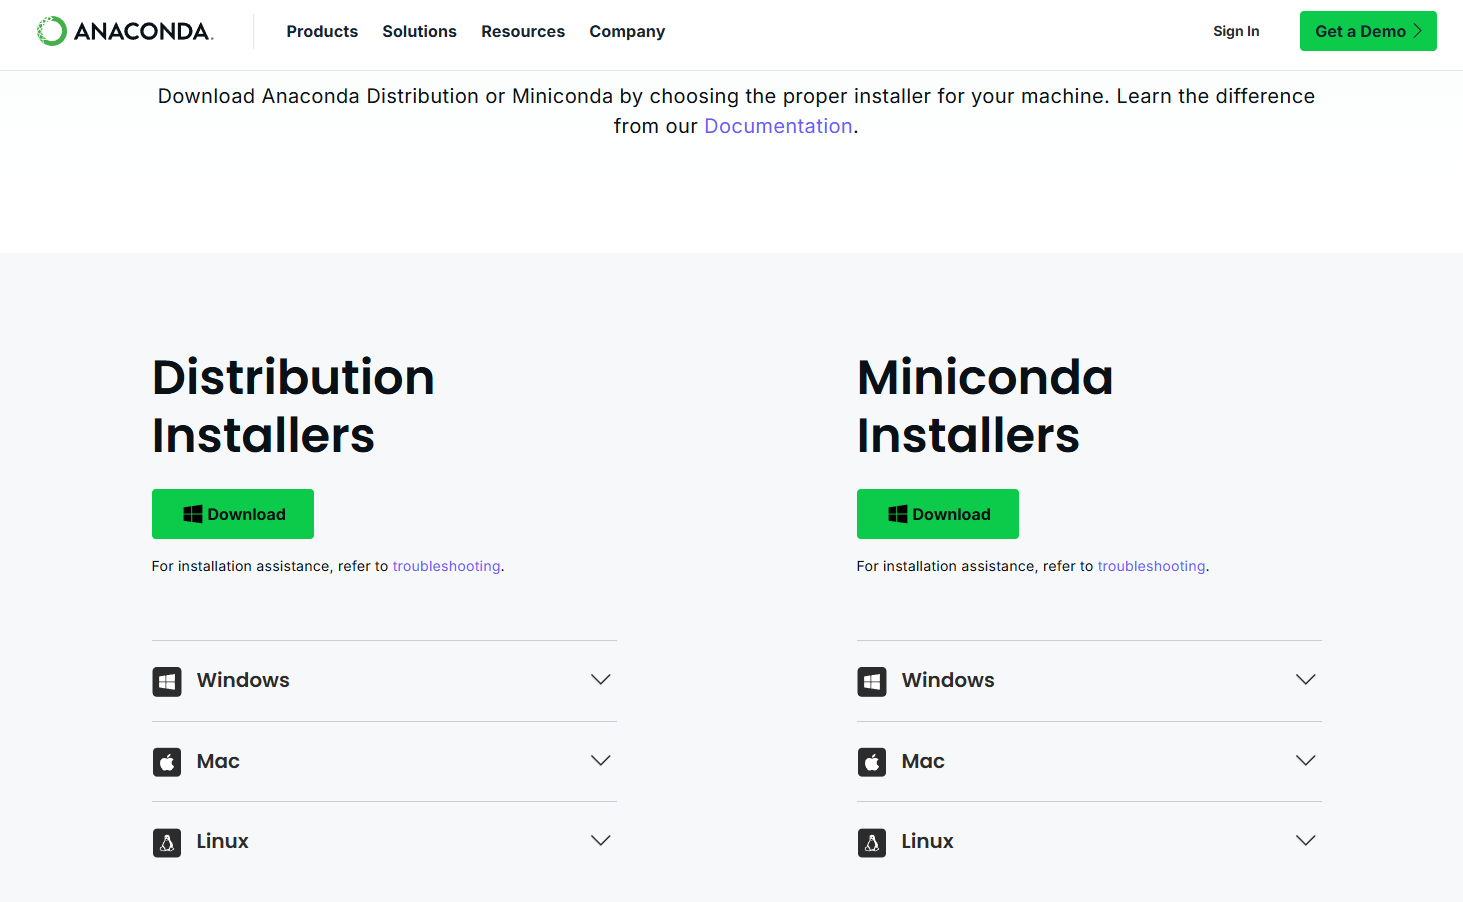Download the Miniconda installer

(x=938, y=514)
